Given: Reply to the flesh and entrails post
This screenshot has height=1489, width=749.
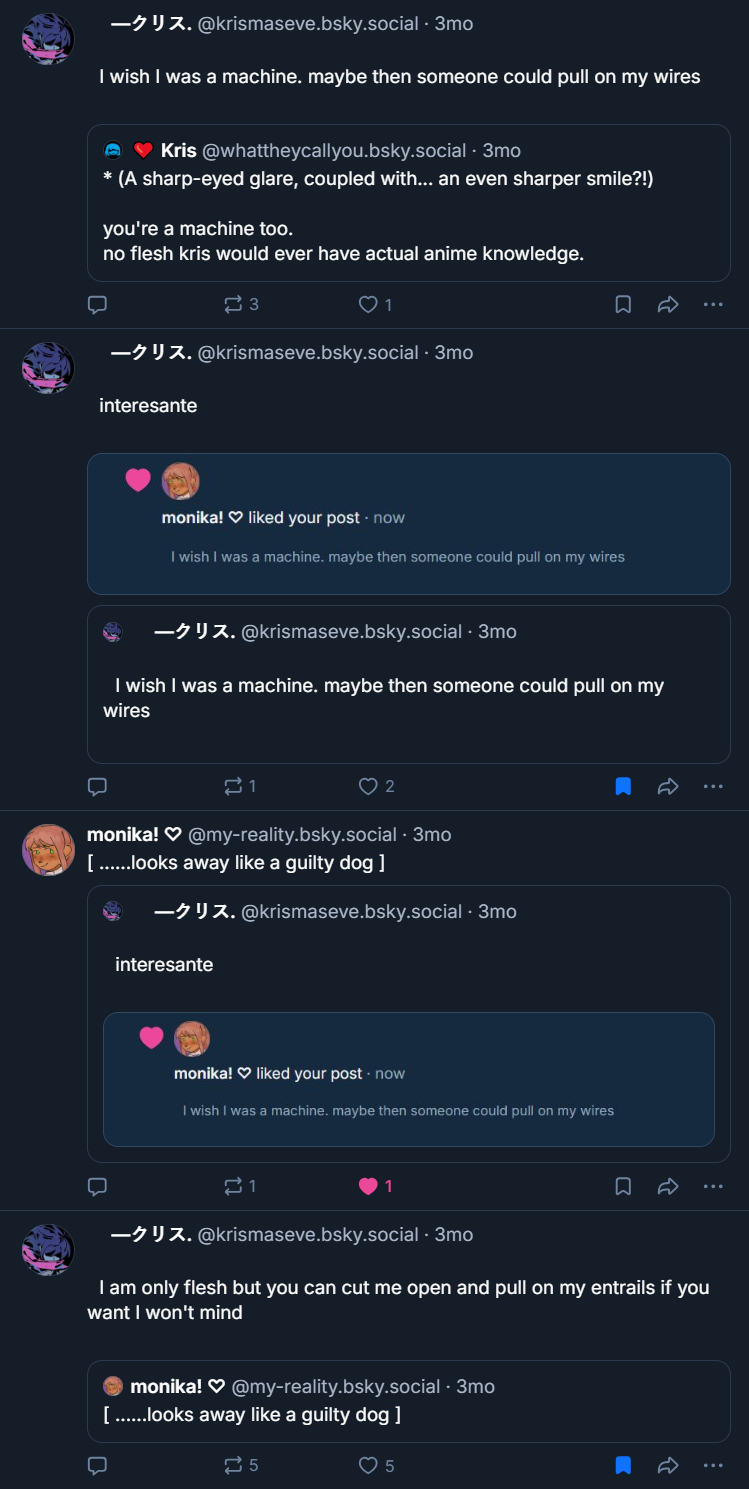Looking at the screenshot, I should tap(97, 1465).
